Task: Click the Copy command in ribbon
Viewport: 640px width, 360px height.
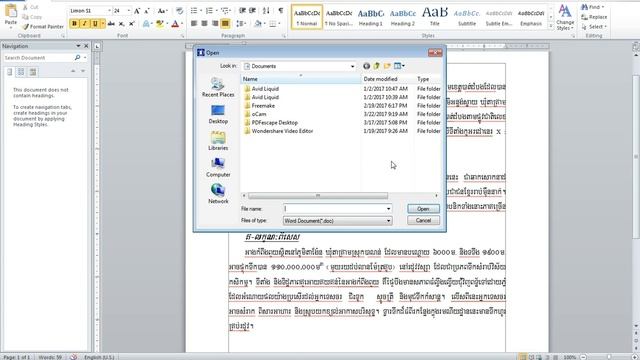Action: click(32, 17)
